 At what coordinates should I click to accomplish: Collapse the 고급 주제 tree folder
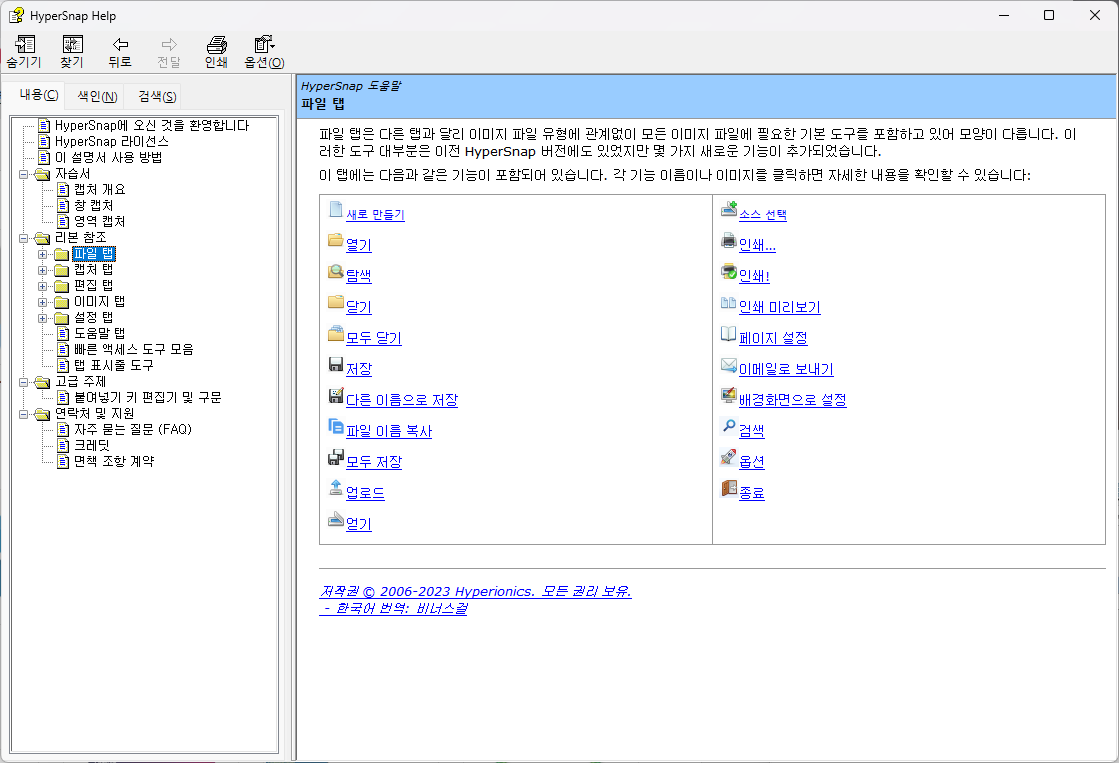pyautogui.click(x=24, y=382)
